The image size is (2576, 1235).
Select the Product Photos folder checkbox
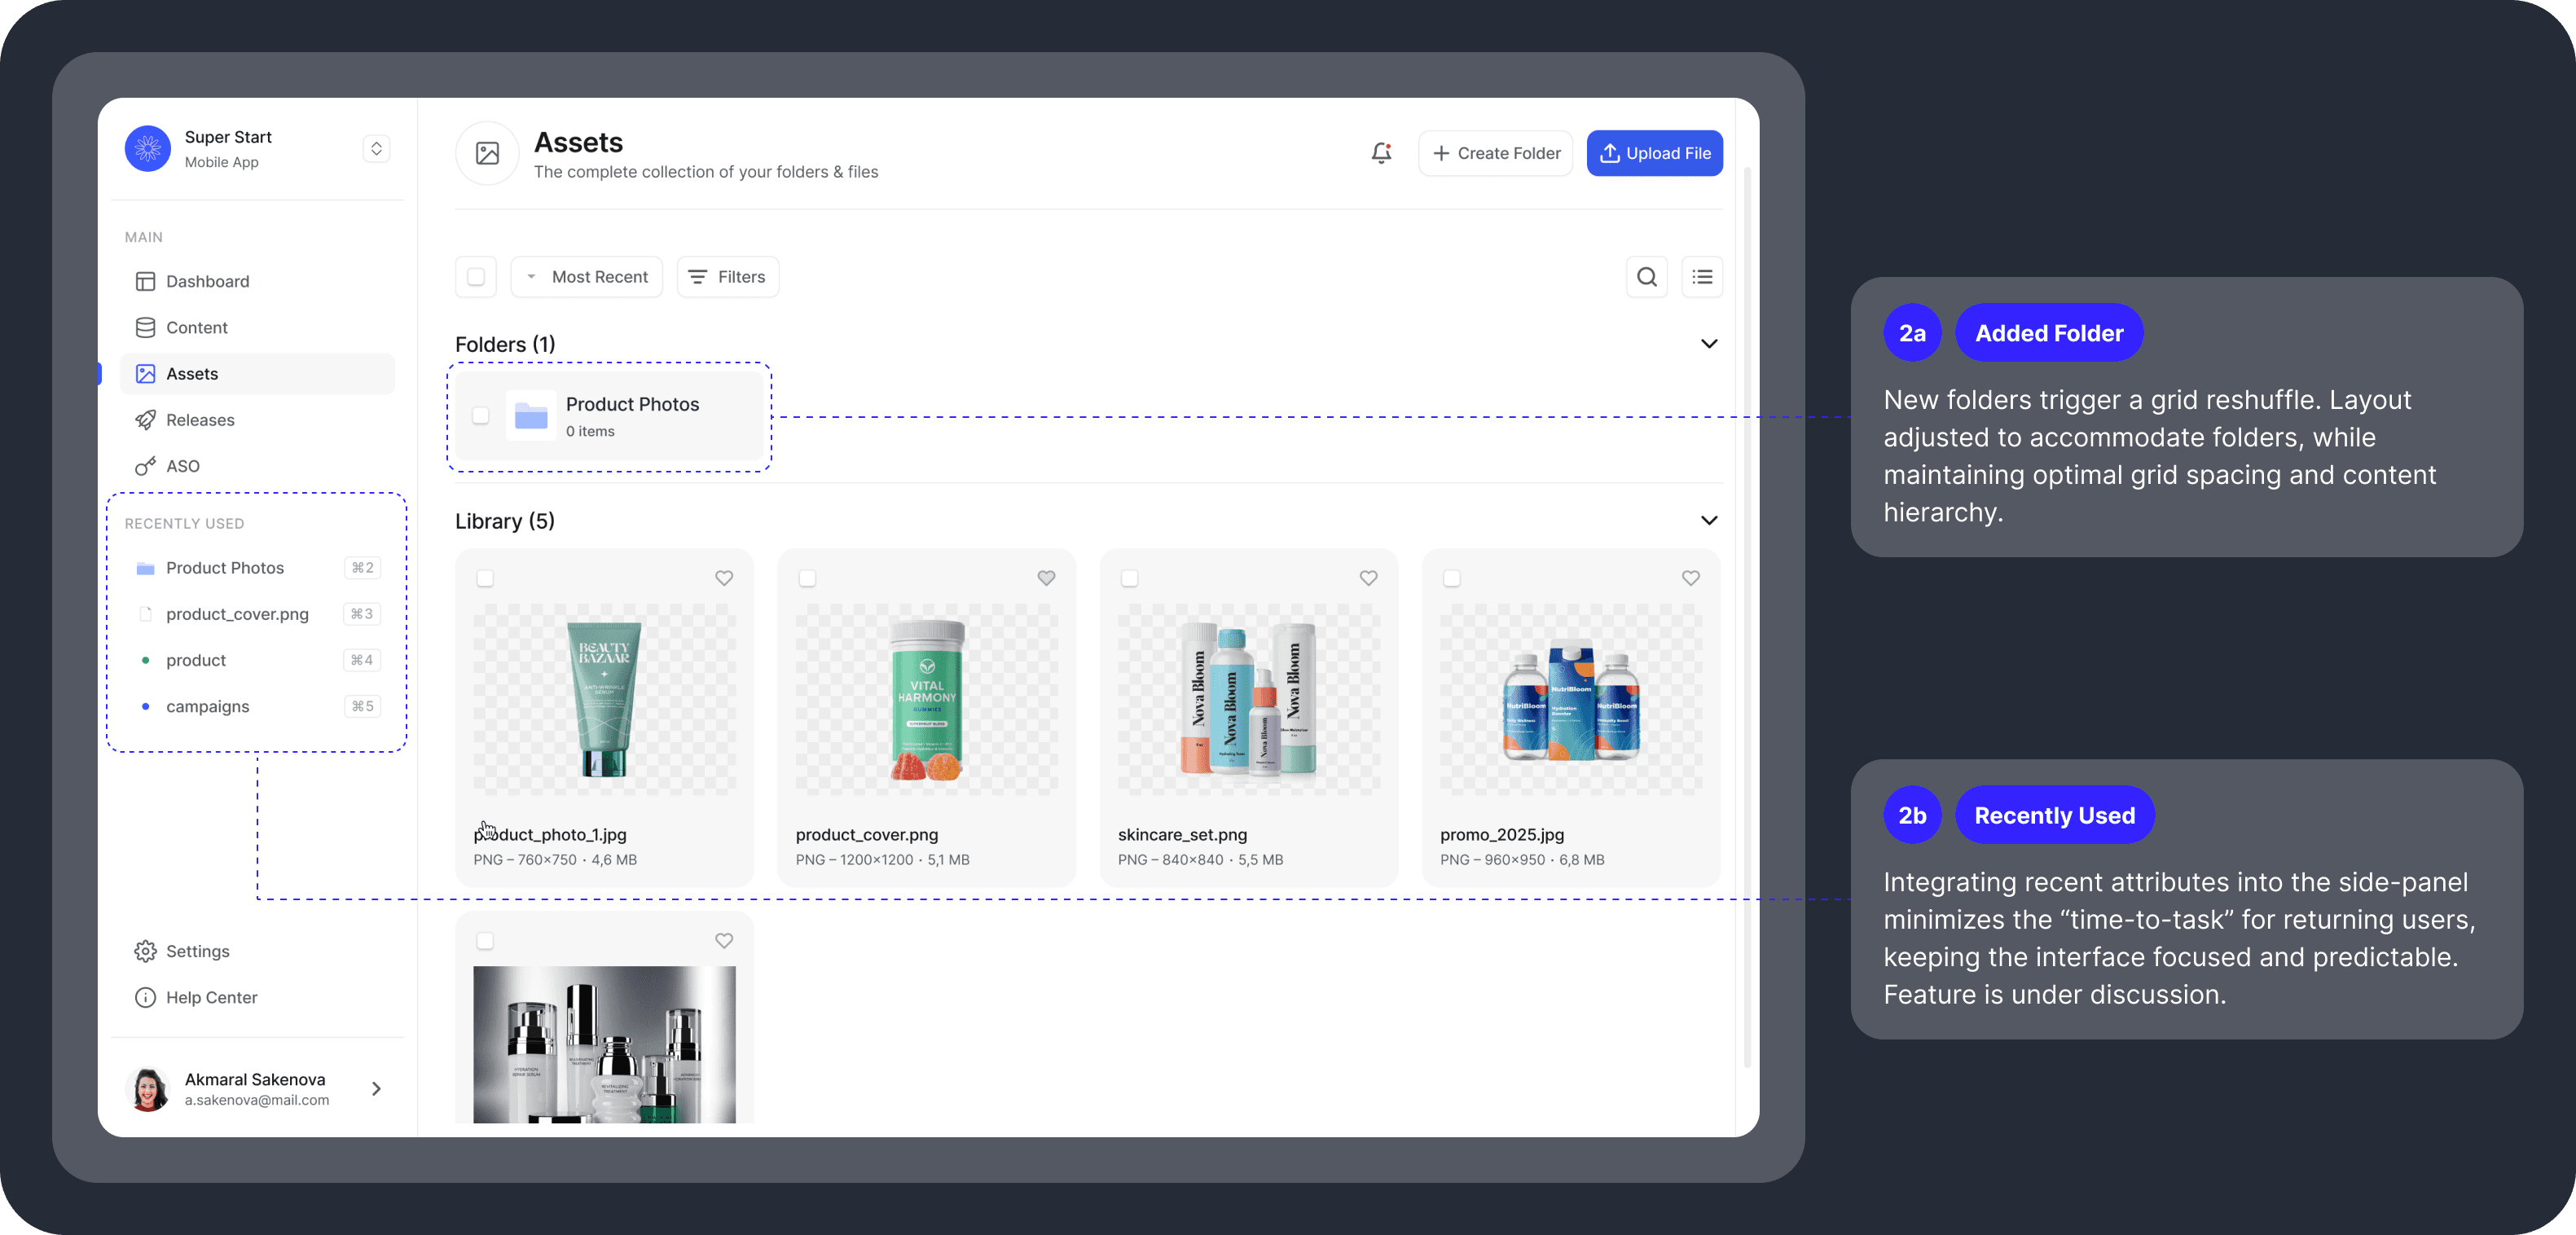tap(481, 416)
